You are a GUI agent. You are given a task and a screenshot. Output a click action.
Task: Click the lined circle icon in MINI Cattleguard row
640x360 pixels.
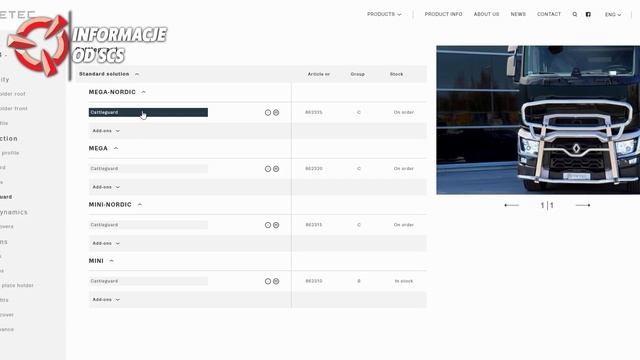(276, 281)
